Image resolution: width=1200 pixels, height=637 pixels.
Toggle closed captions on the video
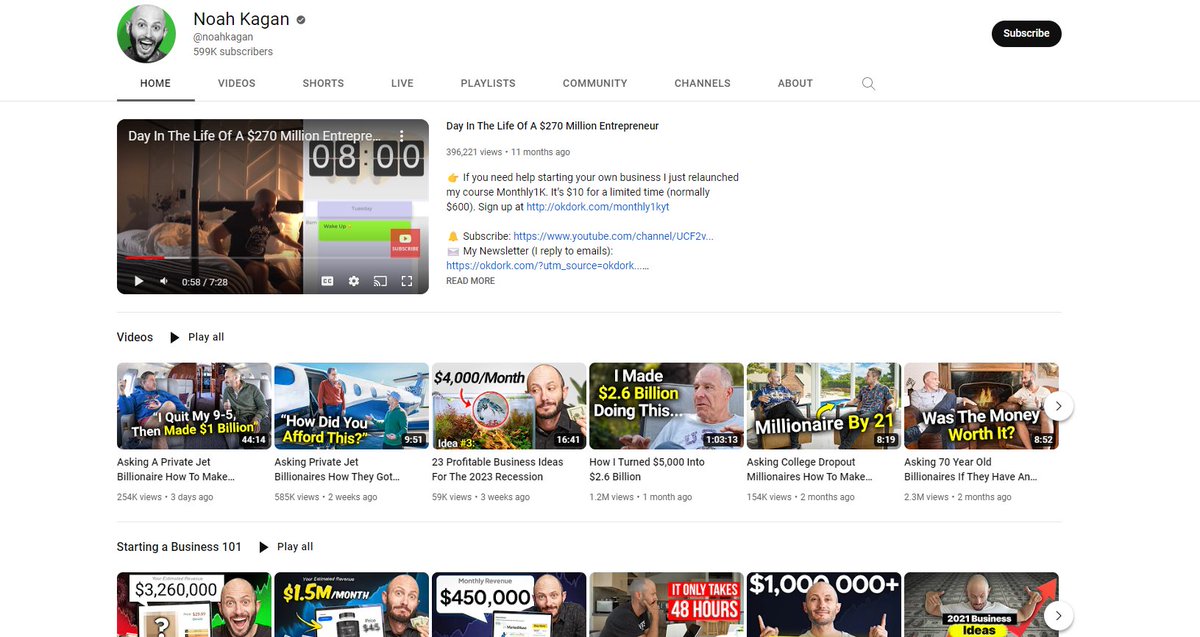[327, 281]
